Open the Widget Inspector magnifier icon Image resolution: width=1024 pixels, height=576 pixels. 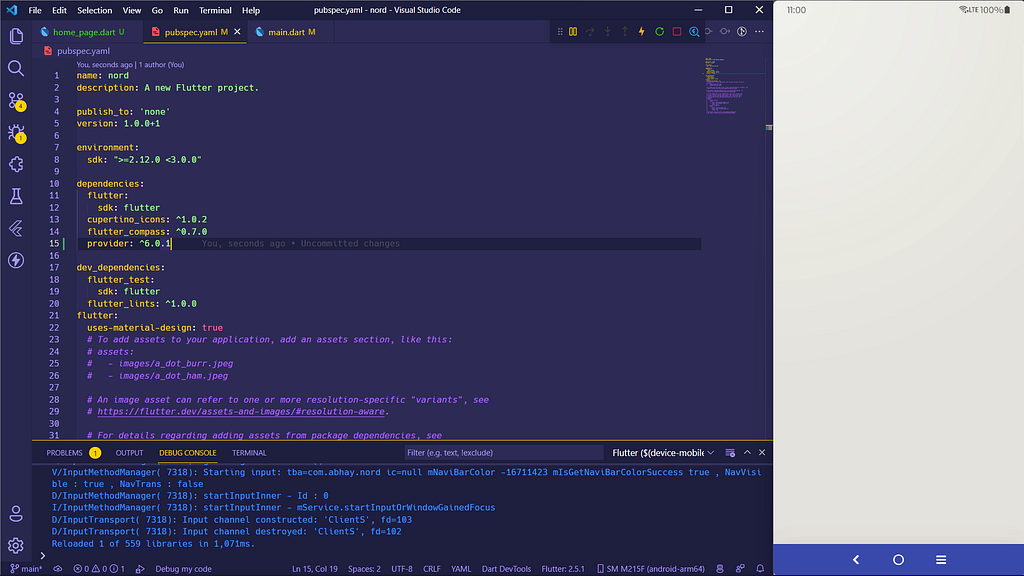tap(694, 31)
